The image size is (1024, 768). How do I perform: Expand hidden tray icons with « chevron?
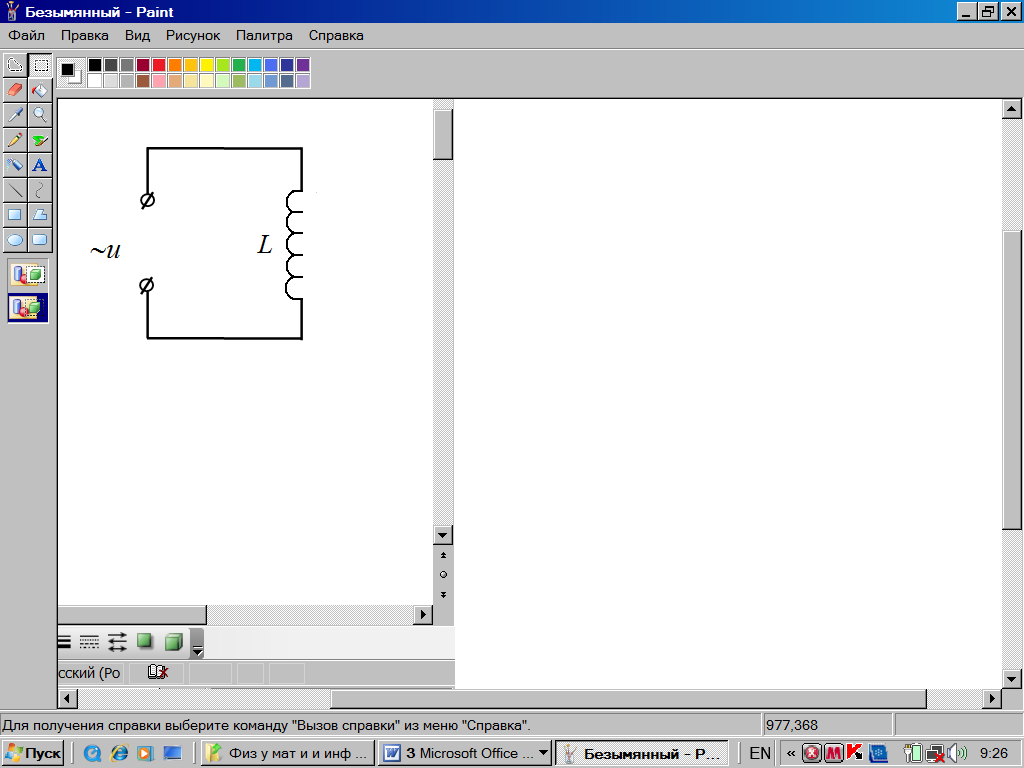point(791,754)
